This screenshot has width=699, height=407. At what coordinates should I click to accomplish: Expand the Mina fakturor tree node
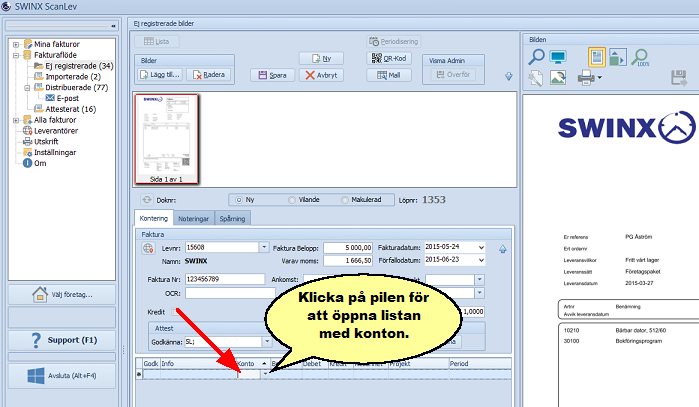coord(16,44)
